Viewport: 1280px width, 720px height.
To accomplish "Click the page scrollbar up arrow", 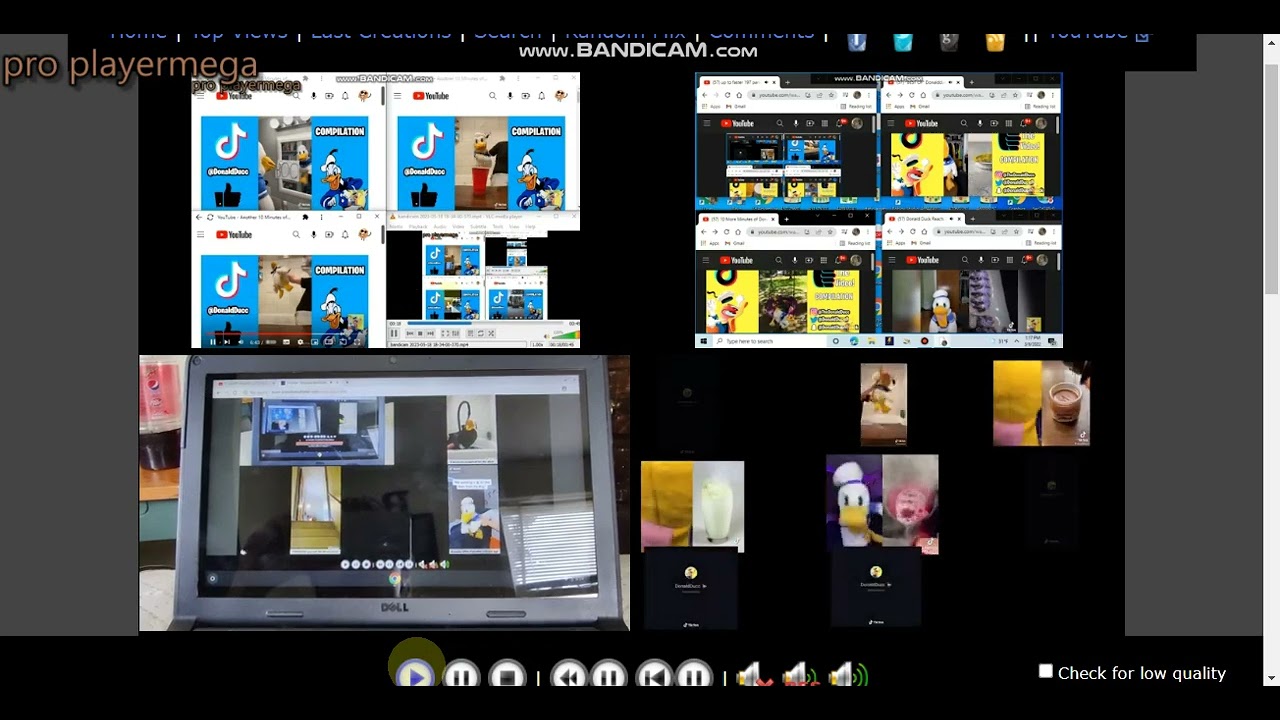I will point(1271,43).
